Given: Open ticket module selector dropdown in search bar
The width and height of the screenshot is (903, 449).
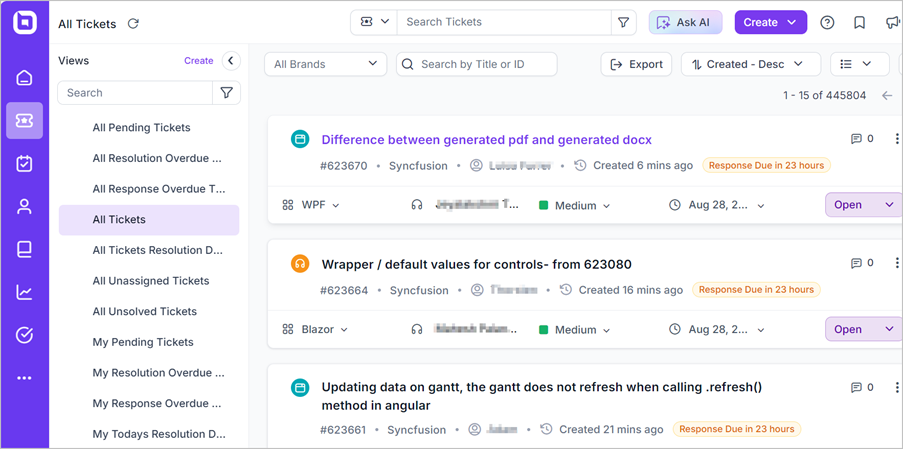Looking at the screenshot, I should (x=374, y=22).
